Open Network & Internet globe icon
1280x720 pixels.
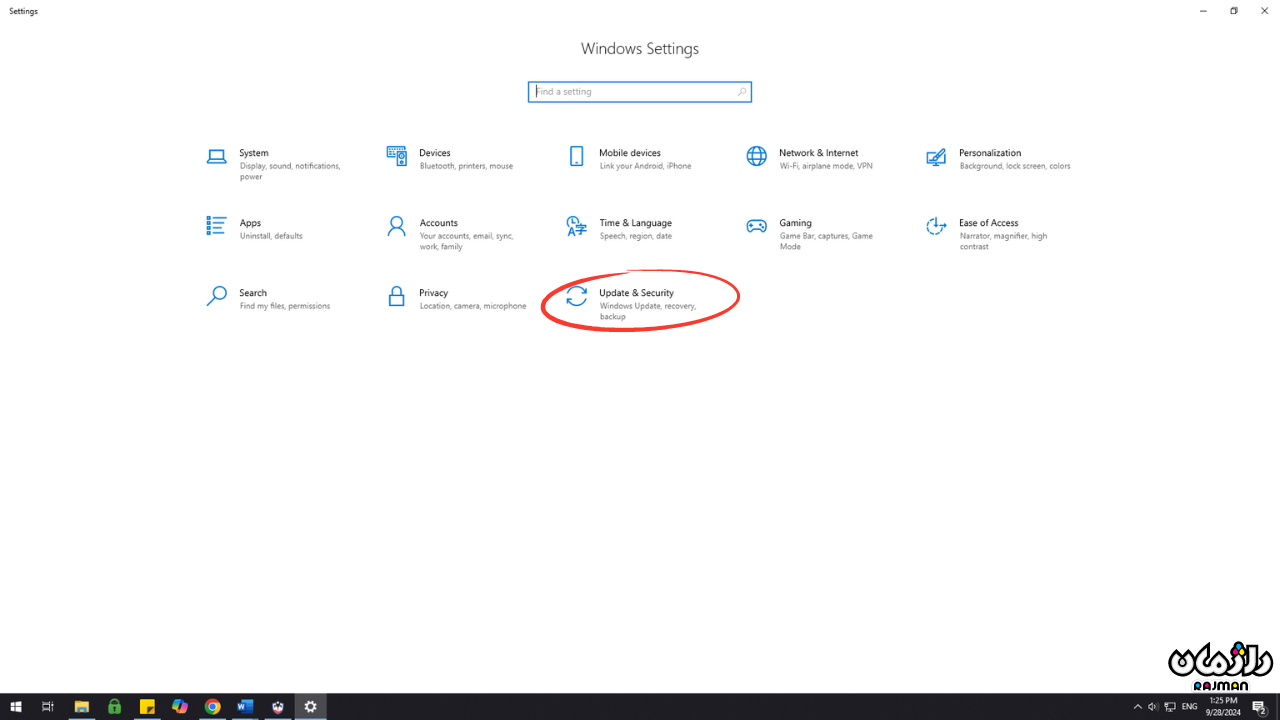(x=757, y=156)
